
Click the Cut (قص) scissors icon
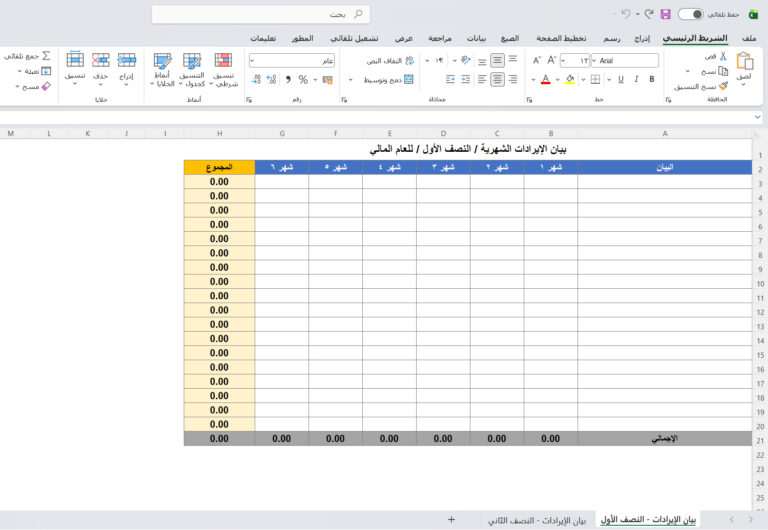[723, 57]
